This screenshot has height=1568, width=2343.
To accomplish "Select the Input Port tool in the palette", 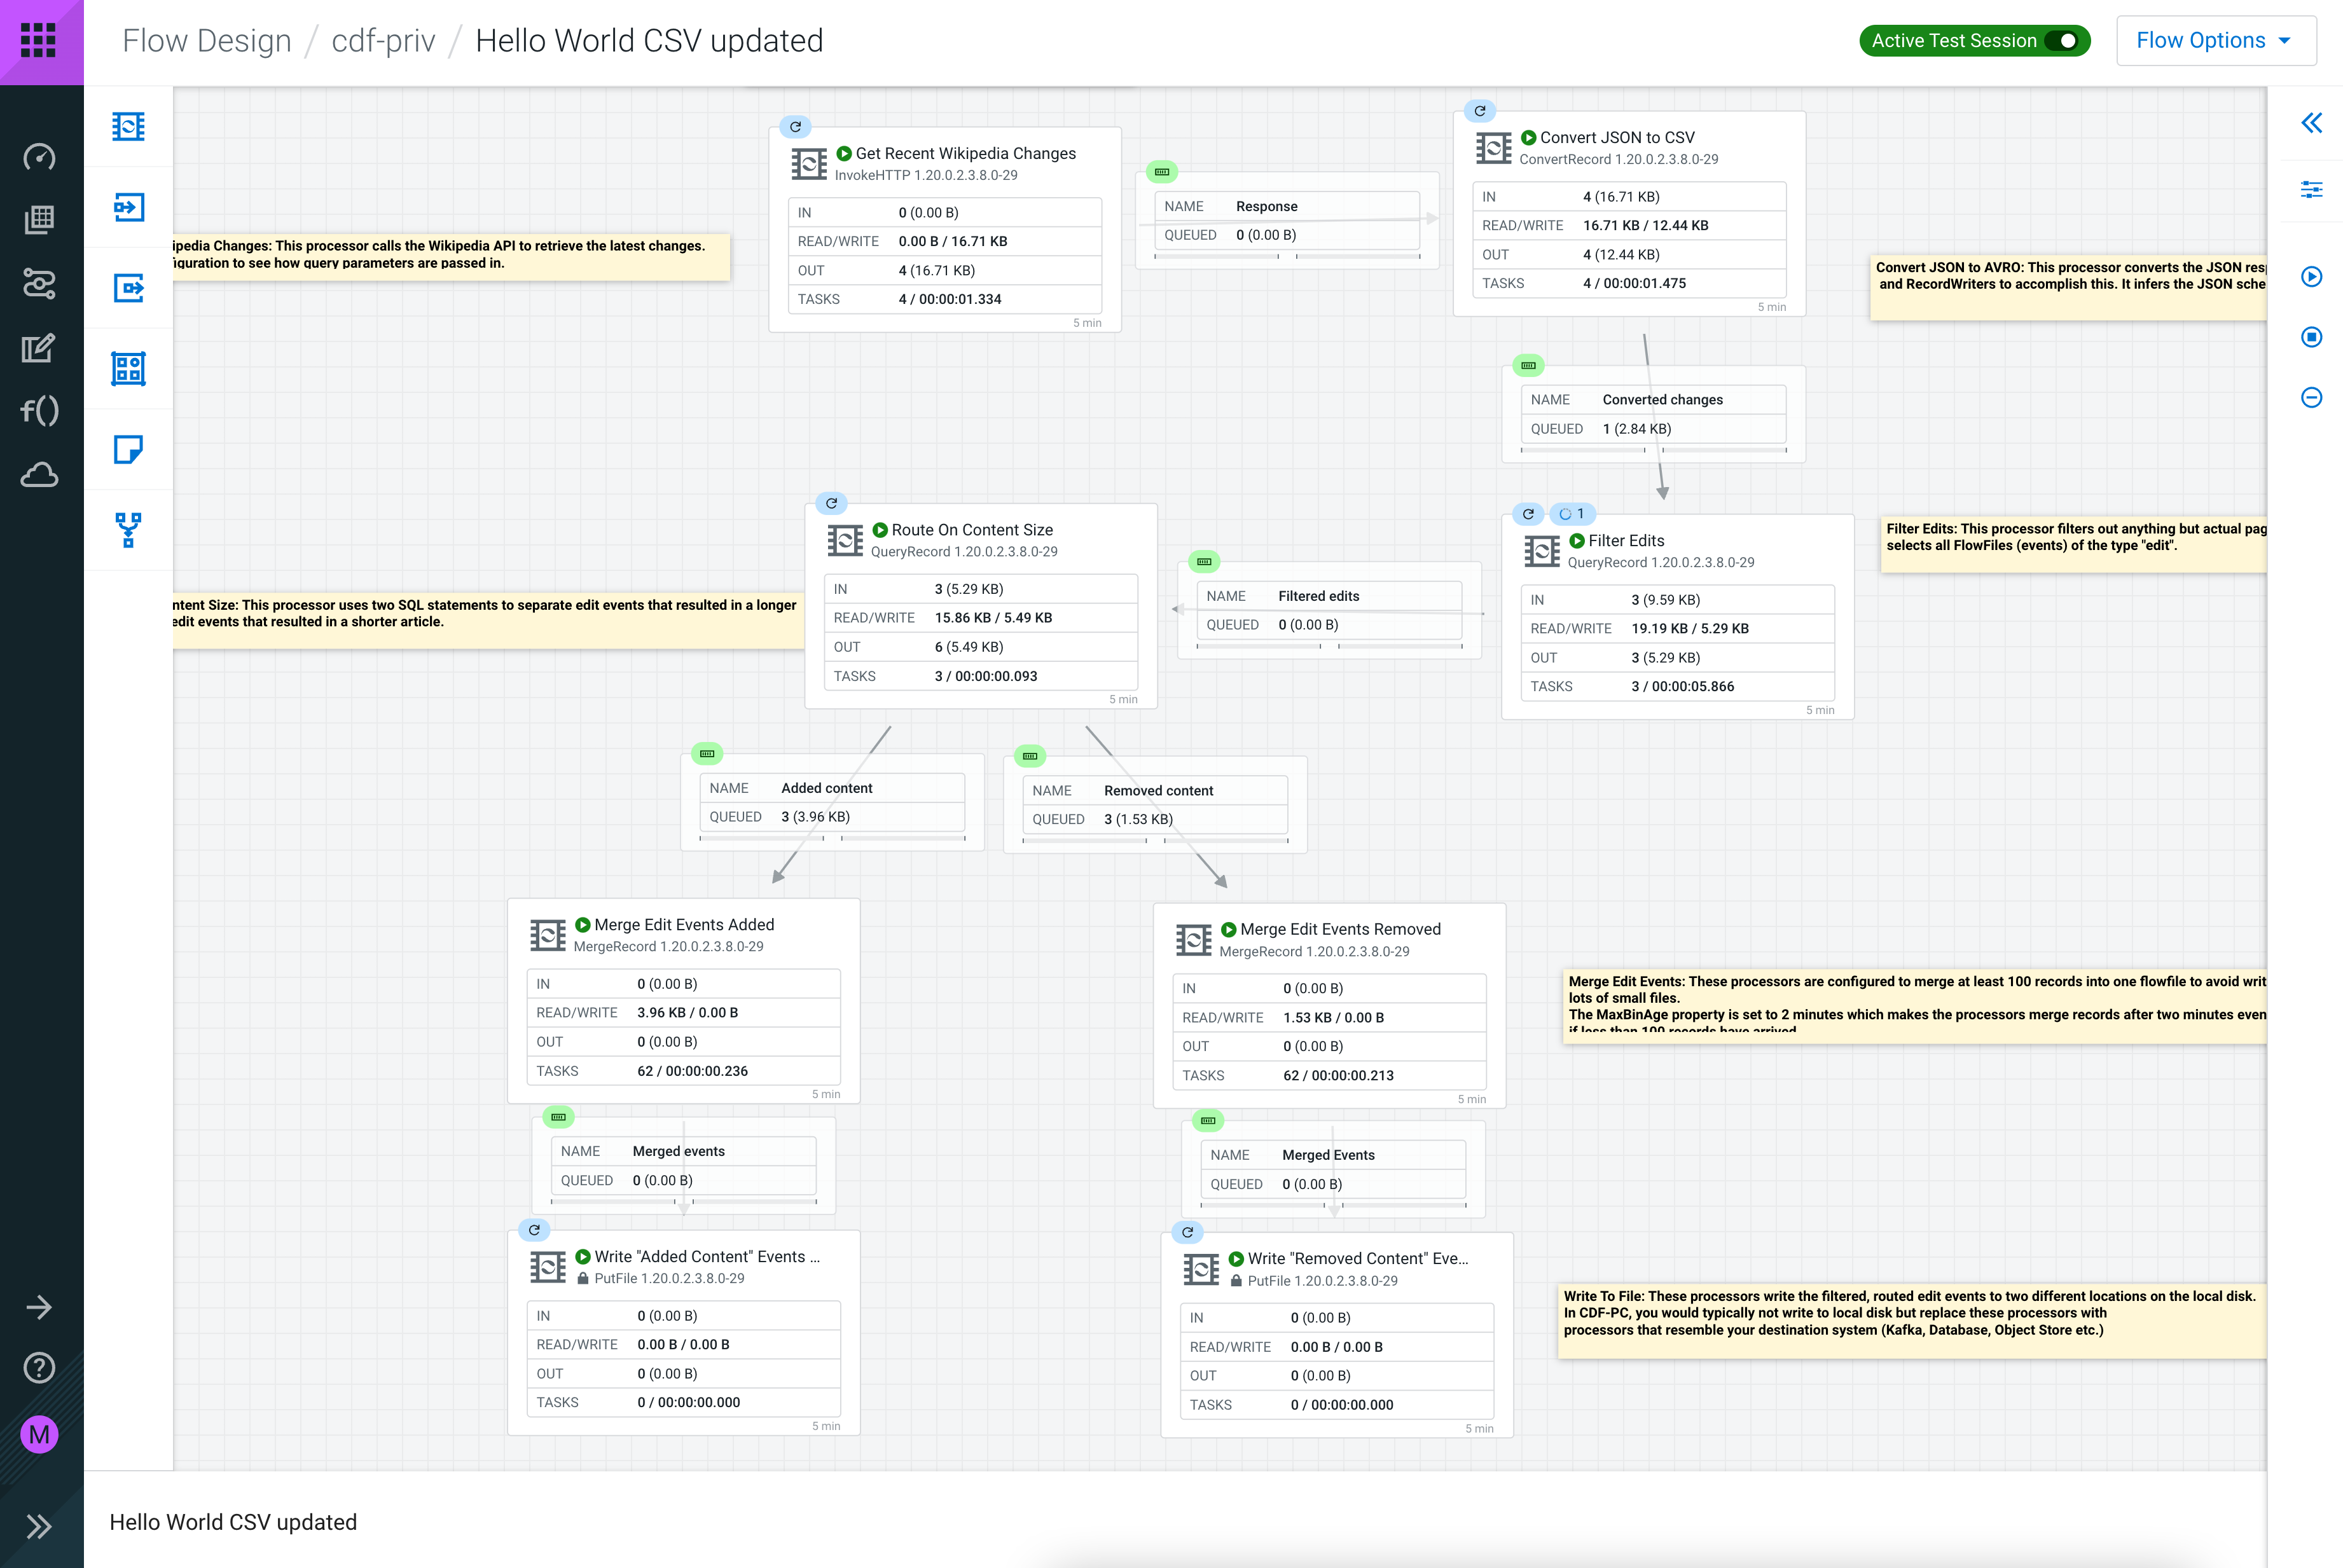I will tap(128, 207).
